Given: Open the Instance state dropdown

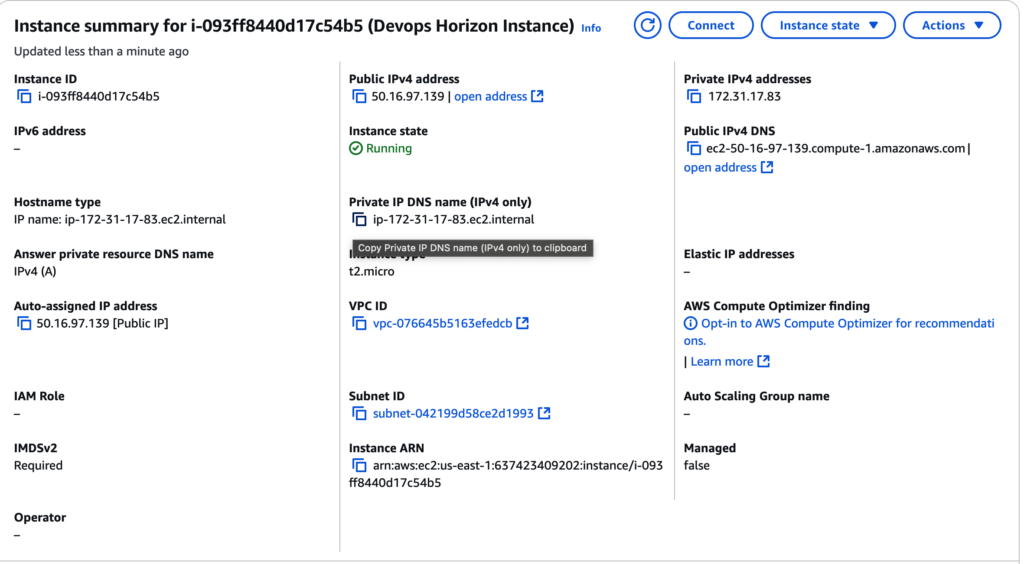Looking at the screenshot, I should (x=828, y=25).
